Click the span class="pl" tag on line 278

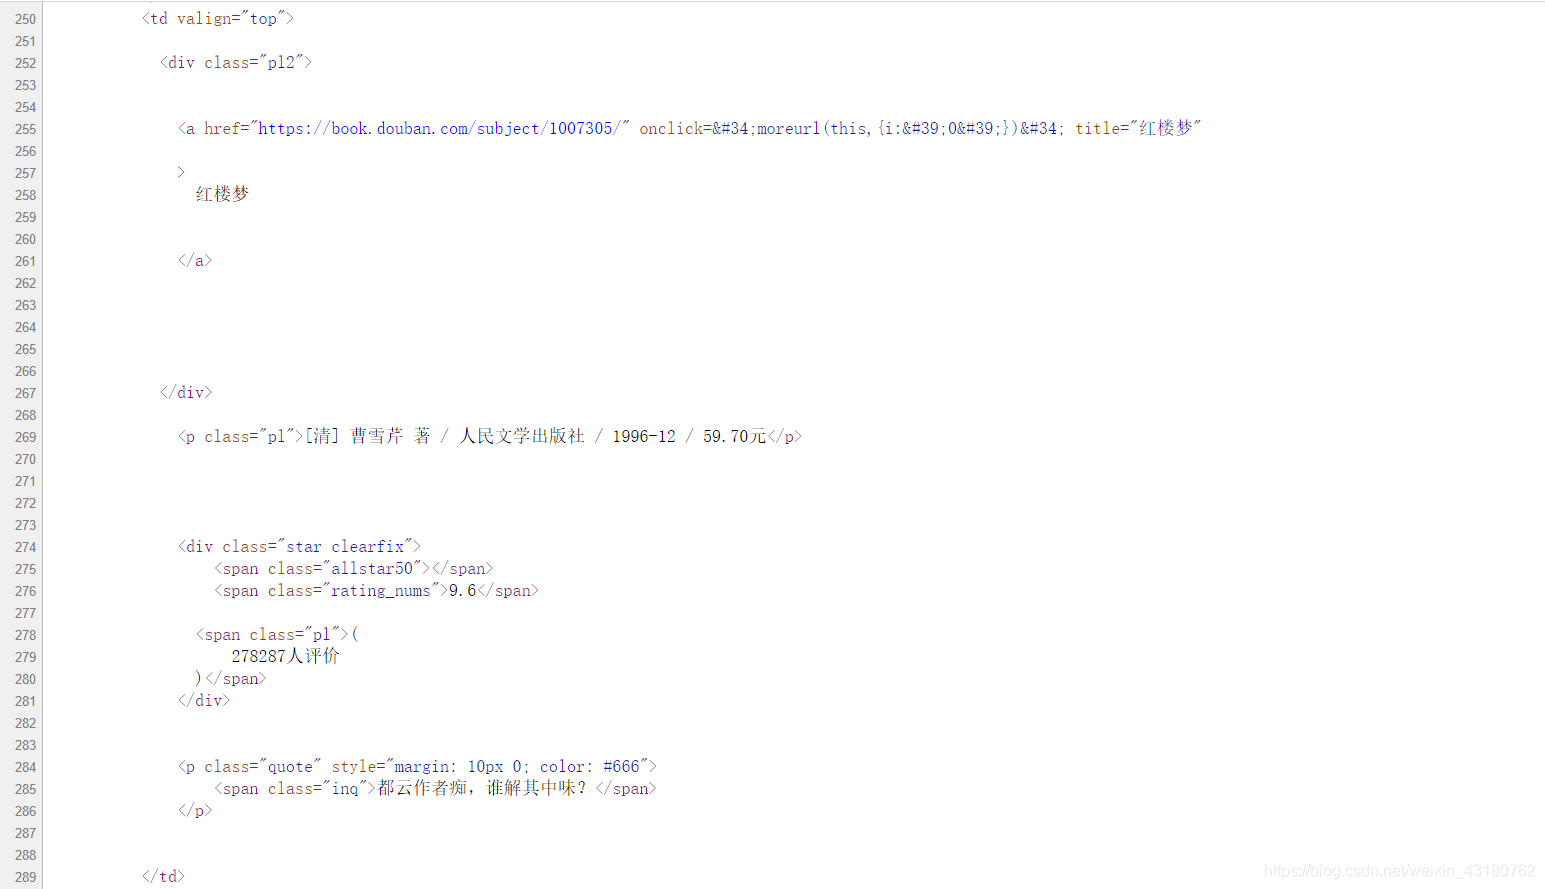click(x=272, y=635)
